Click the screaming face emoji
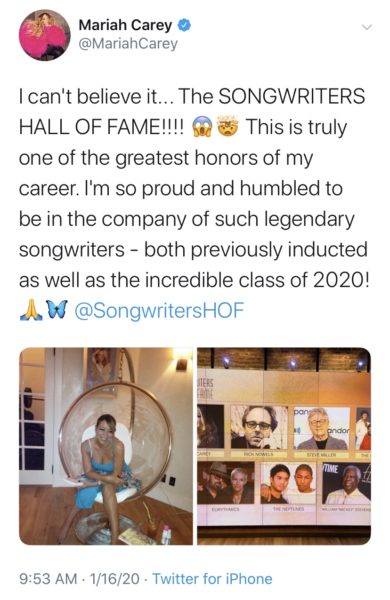Screen dimensions: 390x600 [x=202, y=127]
